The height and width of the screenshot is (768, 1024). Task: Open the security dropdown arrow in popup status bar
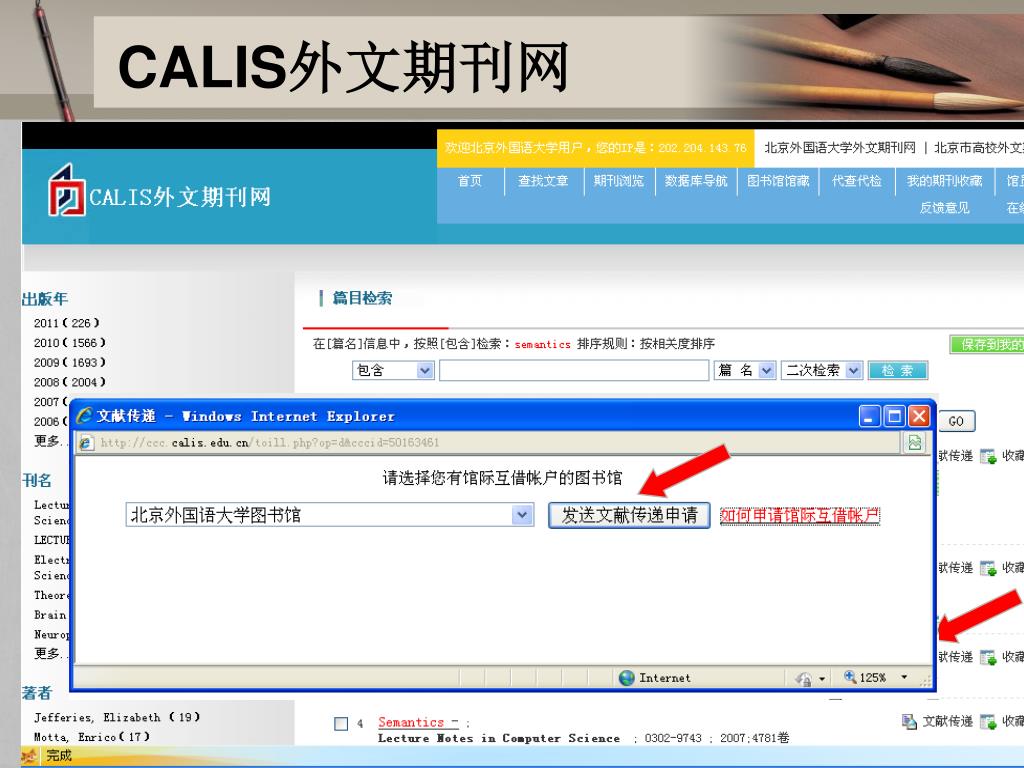tap(822, 679)
